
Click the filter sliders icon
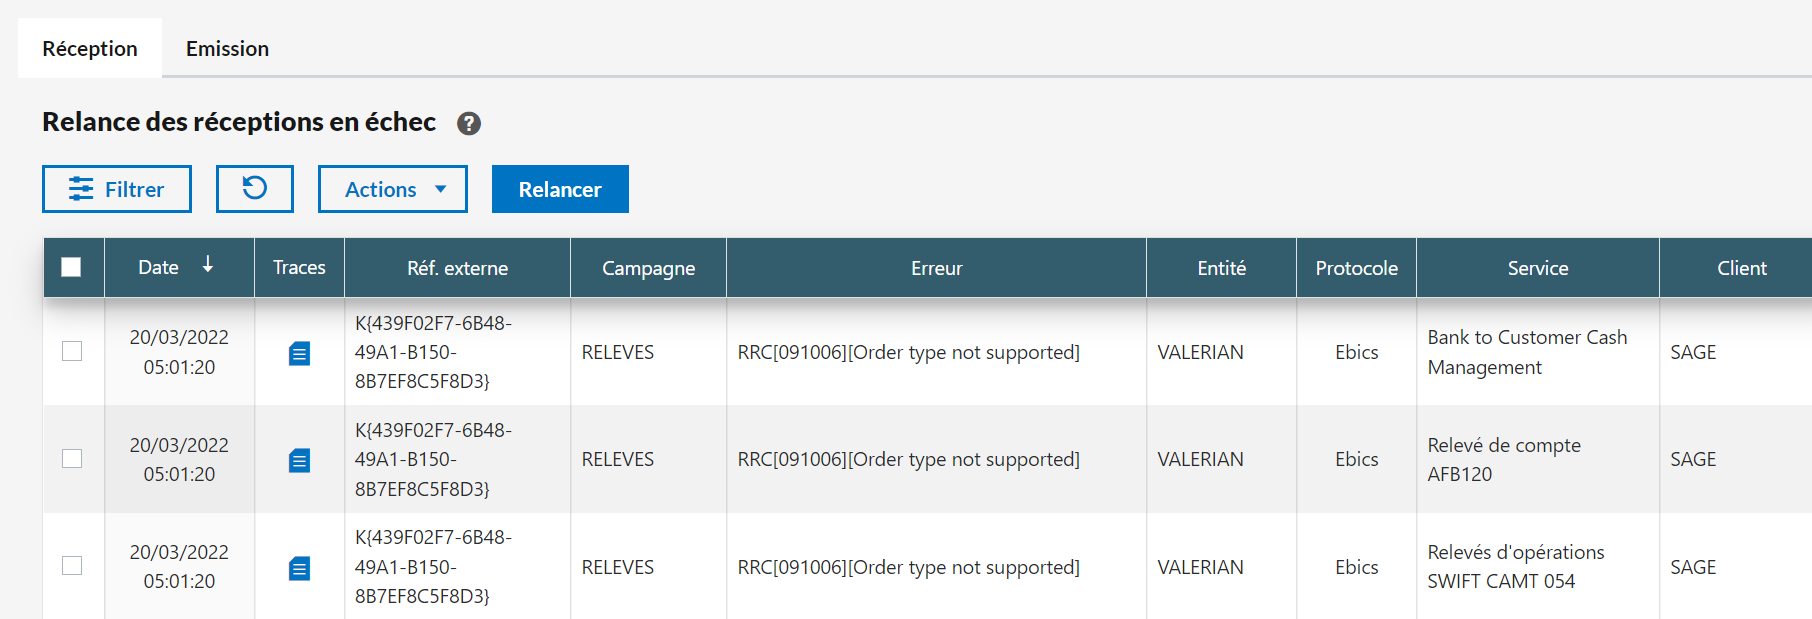pos(81,189)
